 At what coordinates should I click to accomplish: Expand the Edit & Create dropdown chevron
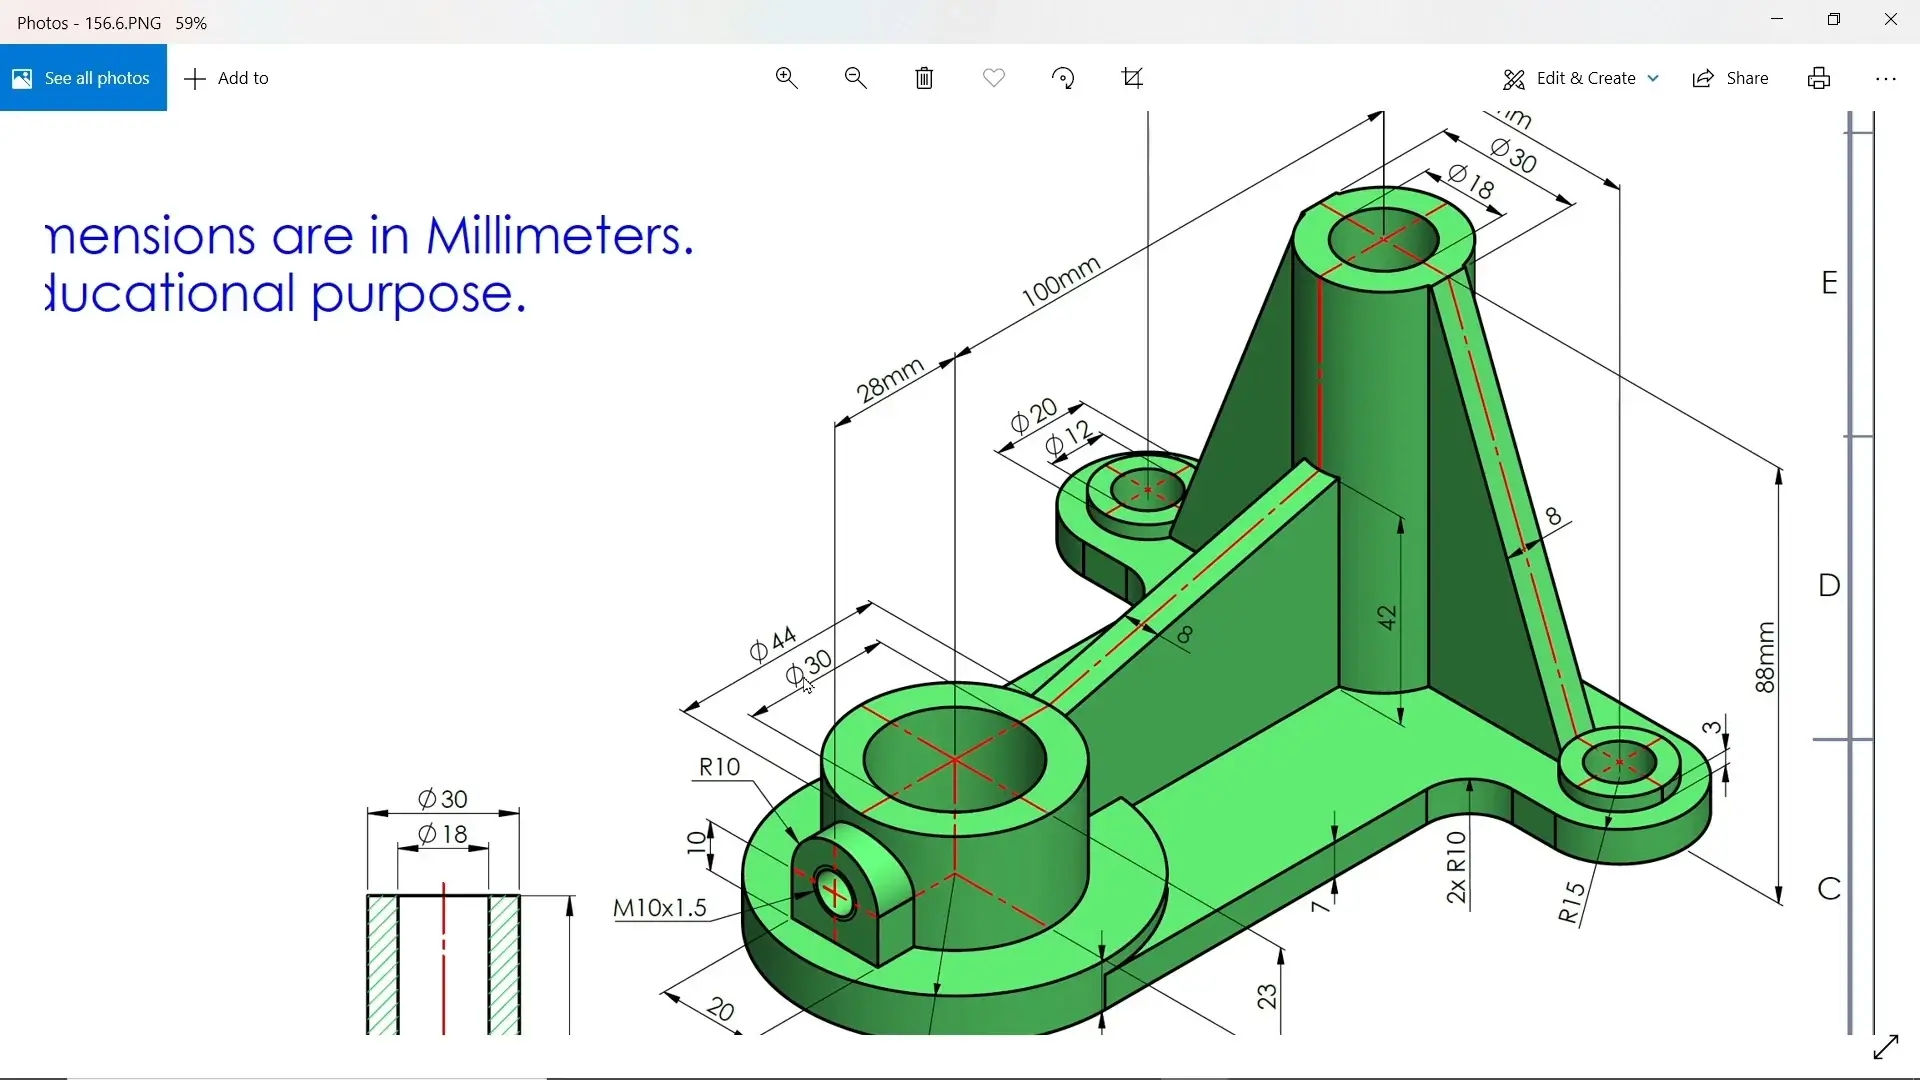(1654, 77)
